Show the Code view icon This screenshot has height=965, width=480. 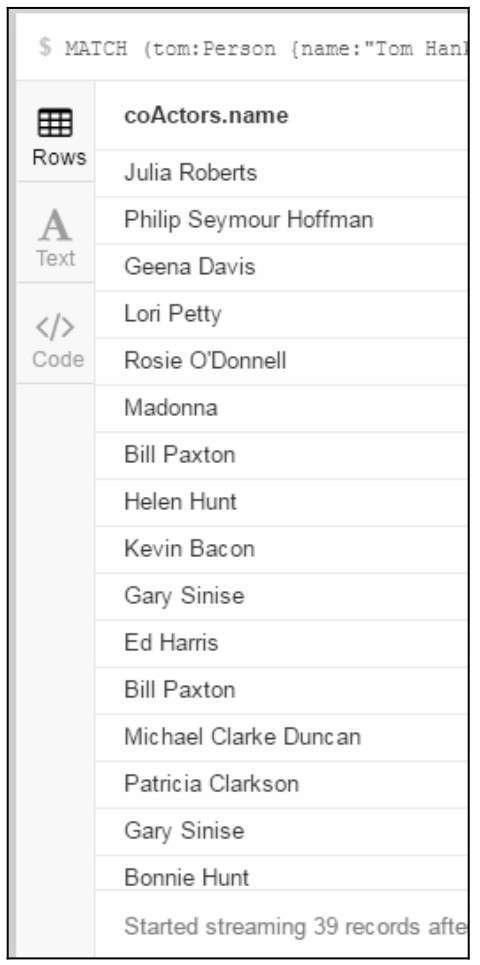55,327
